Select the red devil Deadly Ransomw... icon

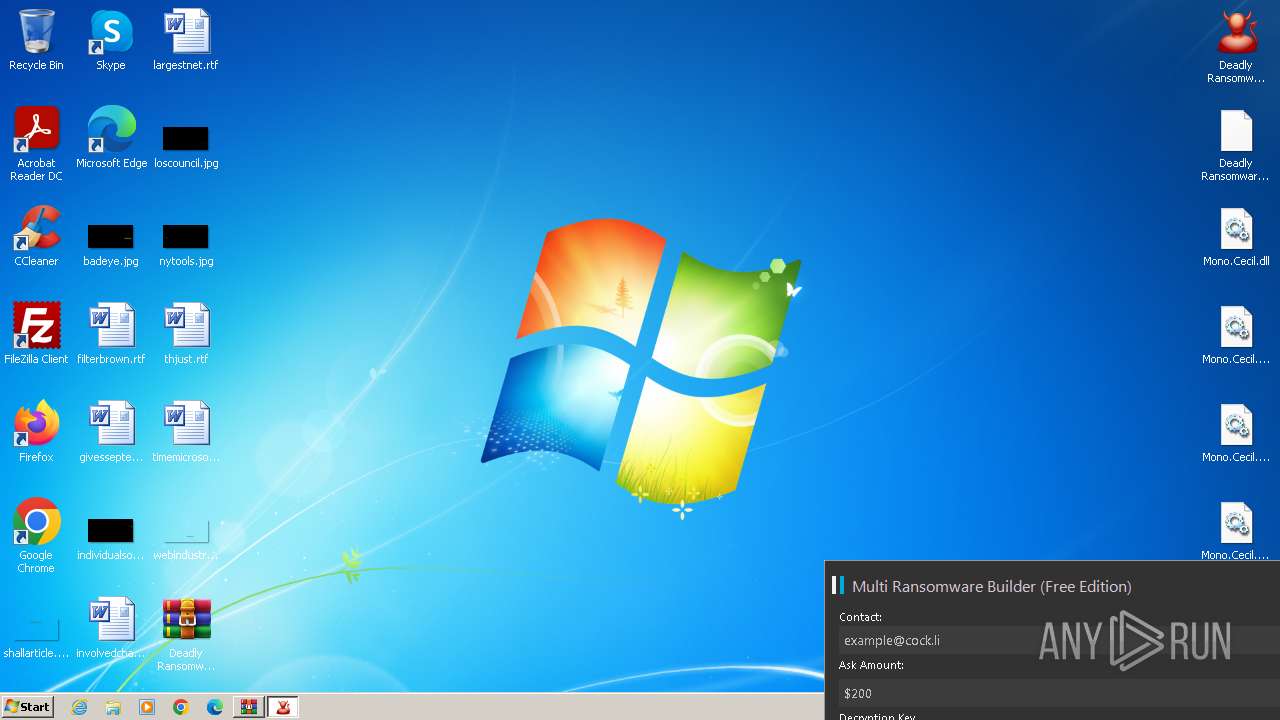click(x=1236, y=46)
